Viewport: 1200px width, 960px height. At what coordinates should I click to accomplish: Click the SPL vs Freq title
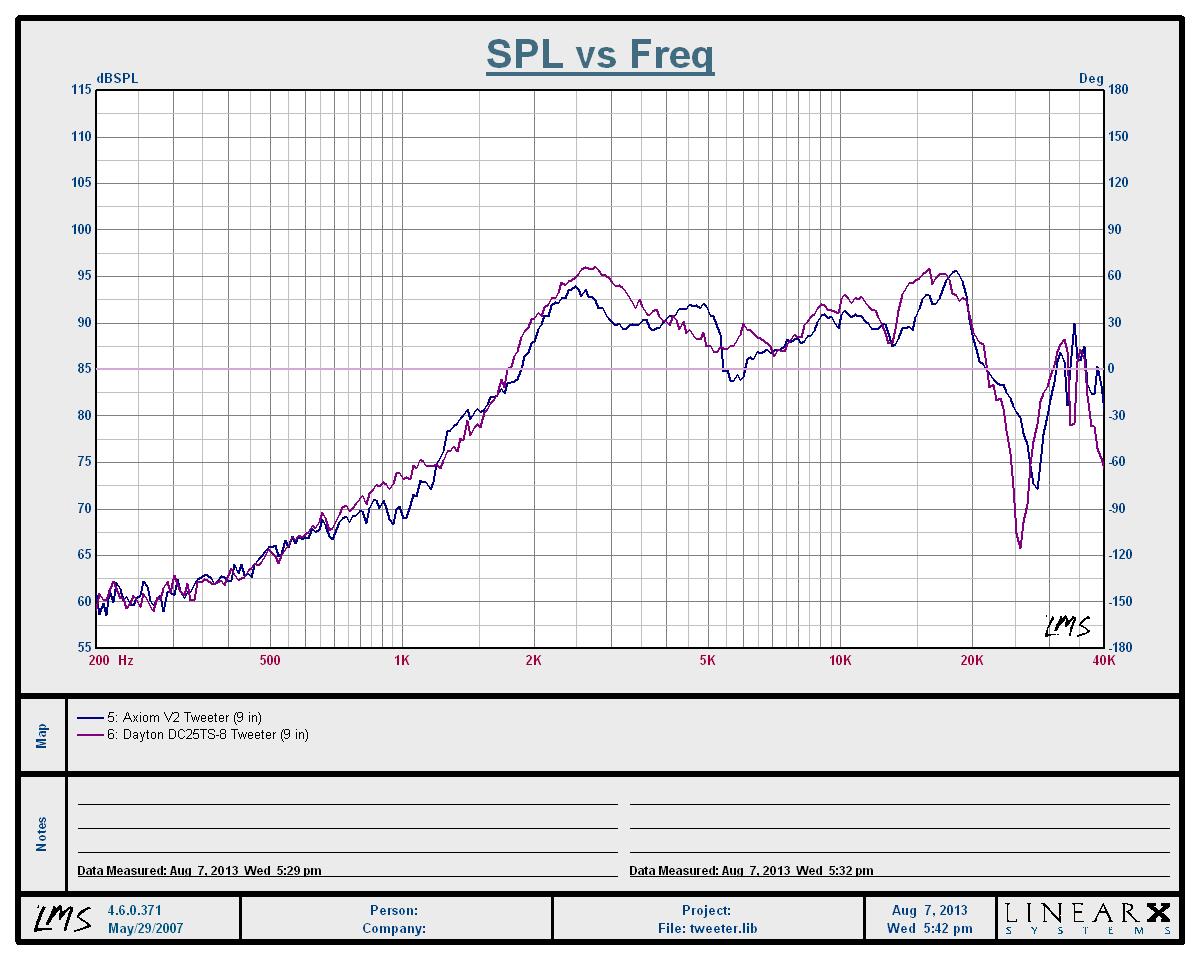click(x=600, y=54)
